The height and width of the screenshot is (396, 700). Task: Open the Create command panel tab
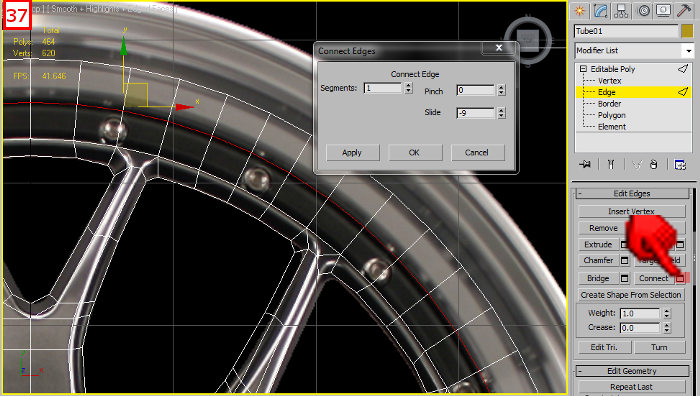579,11
